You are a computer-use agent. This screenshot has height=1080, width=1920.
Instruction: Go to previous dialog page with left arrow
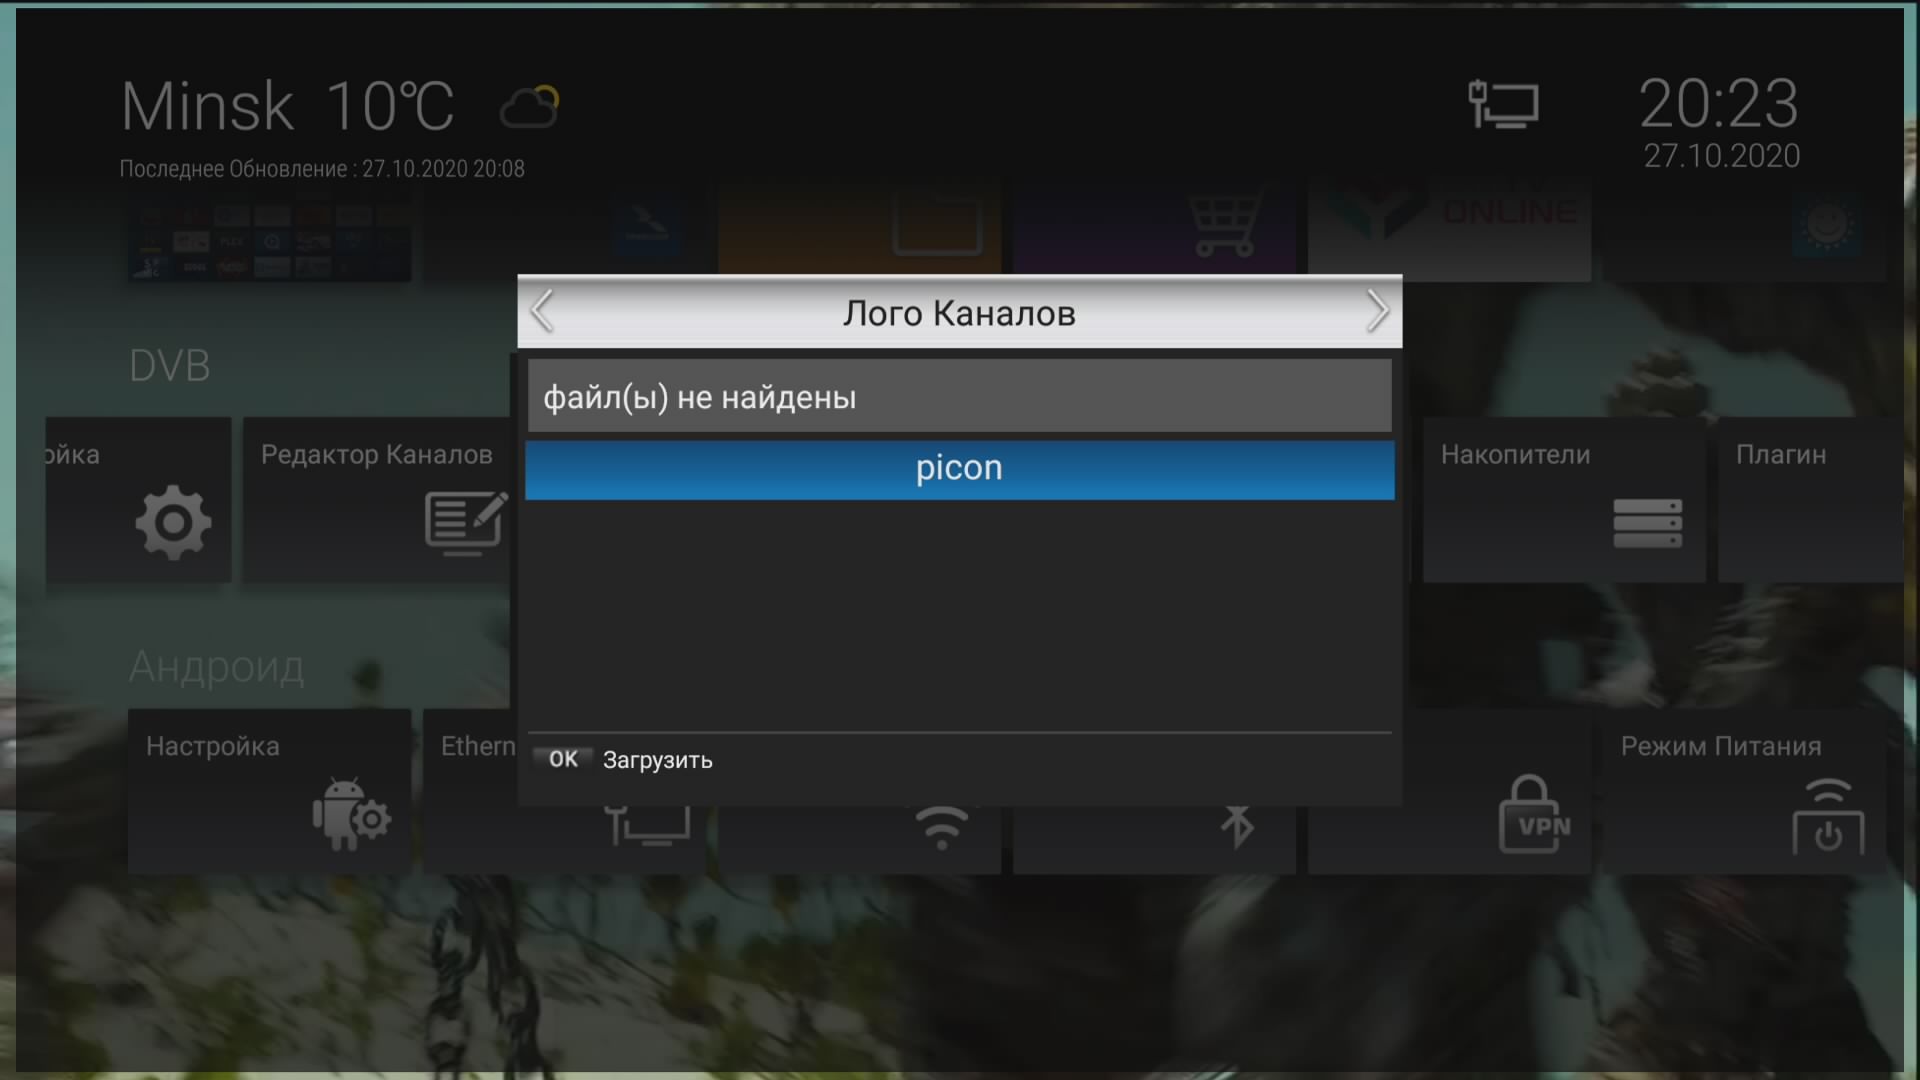pyautogui.click(x=542, y=312)
